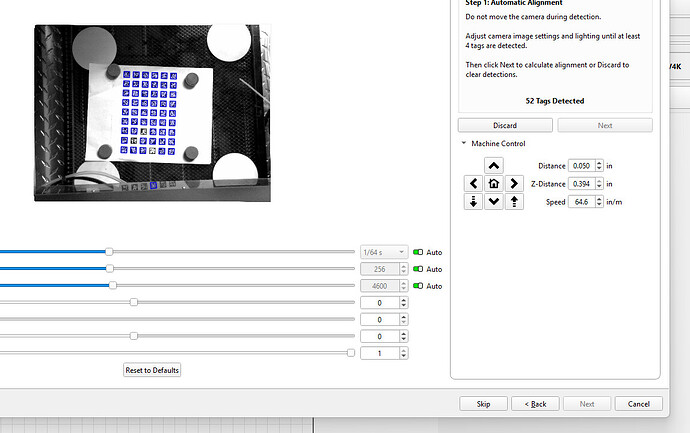Click the jog up arrow button

[494, 165]
